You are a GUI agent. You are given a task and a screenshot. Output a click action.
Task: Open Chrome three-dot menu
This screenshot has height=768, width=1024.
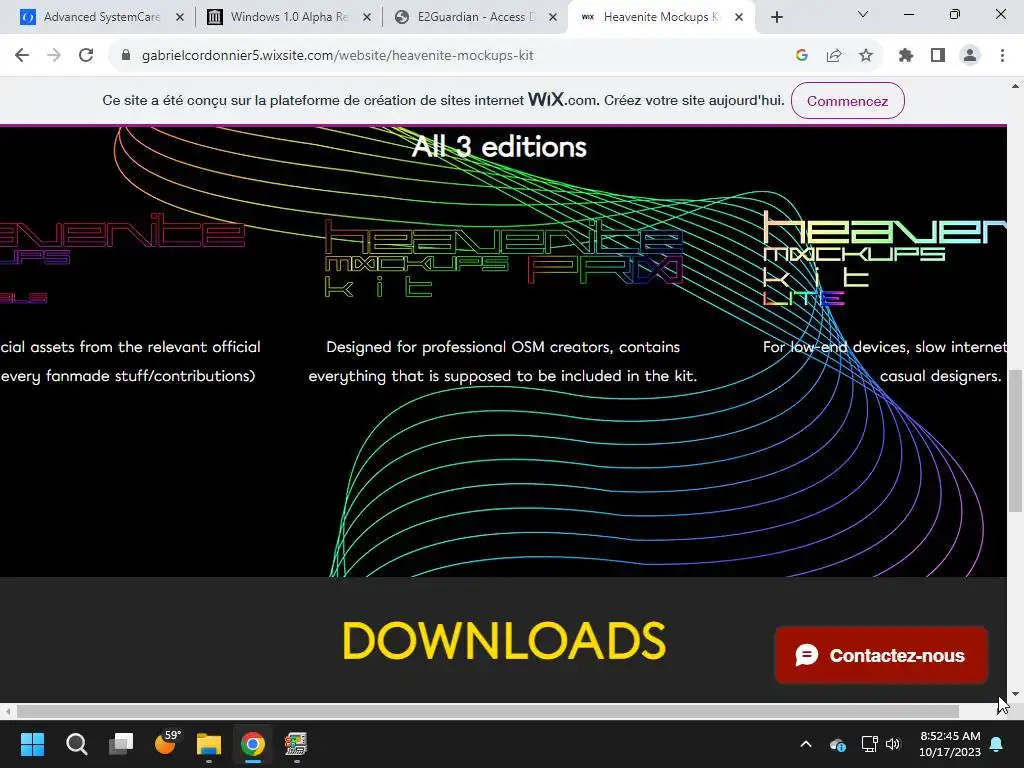(1002, 56)
